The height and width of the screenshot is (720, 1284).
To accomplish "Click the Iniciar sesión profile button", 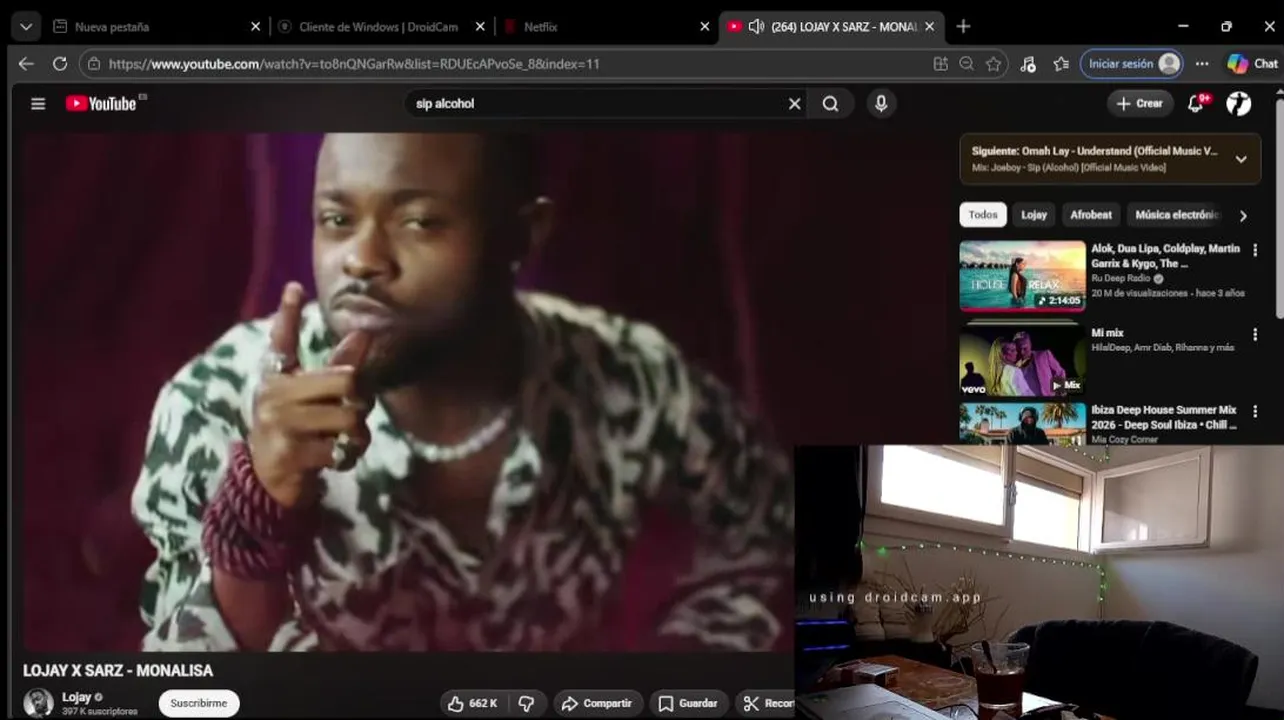I will pyautogui.click(x=1132, y=64).
